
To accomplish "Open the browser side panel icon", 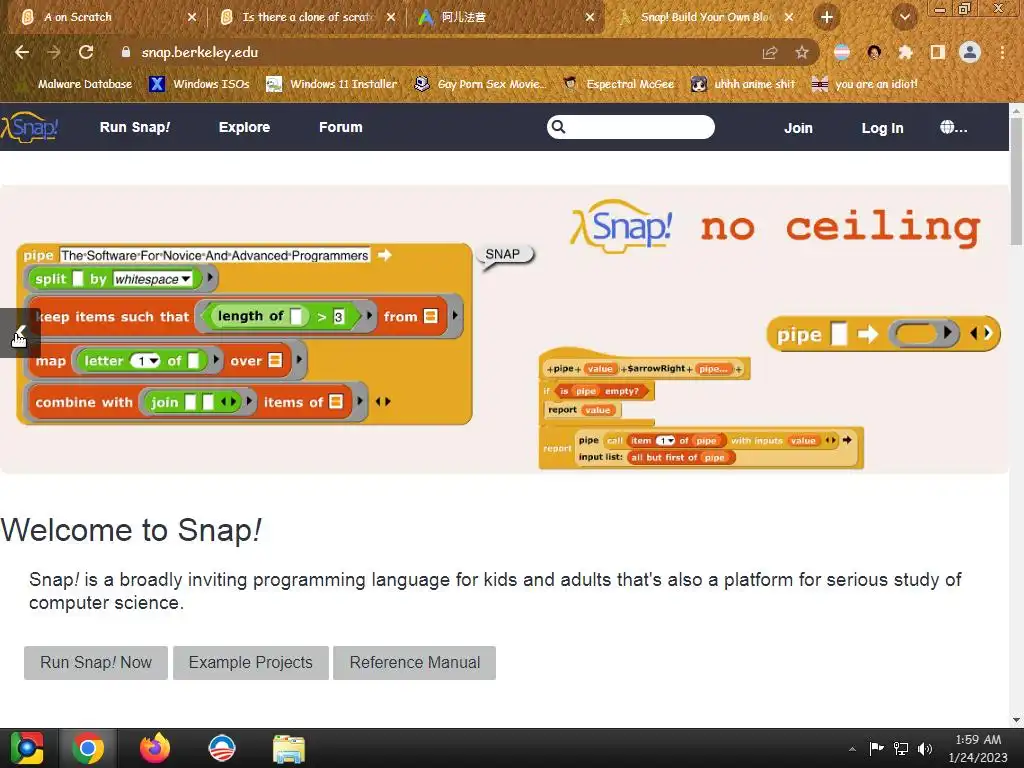I will [938, 52].
